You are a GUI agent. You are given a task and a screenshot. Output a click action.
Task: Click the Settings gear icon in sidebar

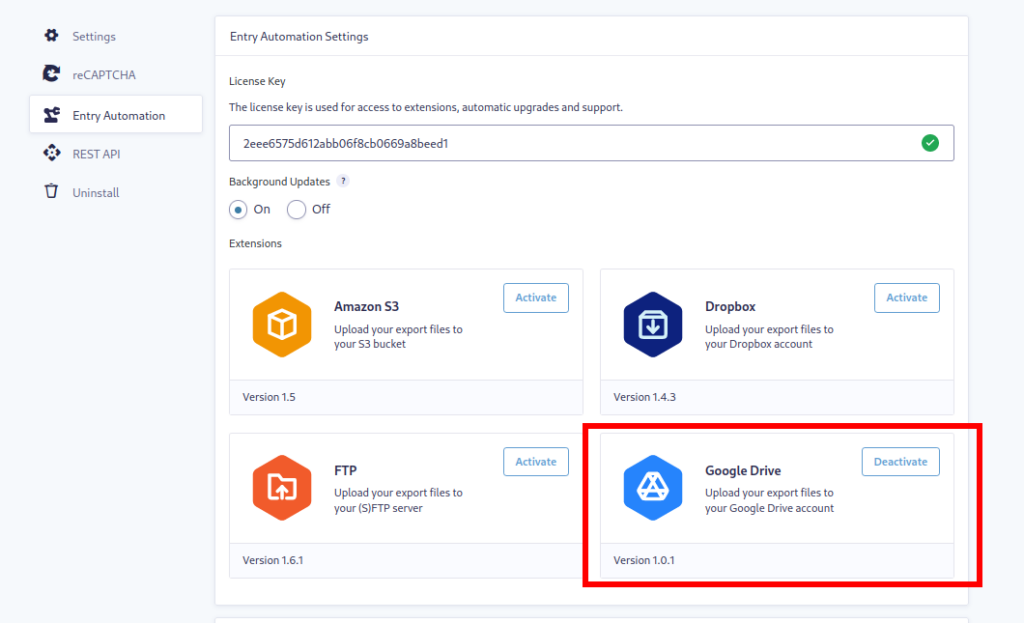point(51,35)
